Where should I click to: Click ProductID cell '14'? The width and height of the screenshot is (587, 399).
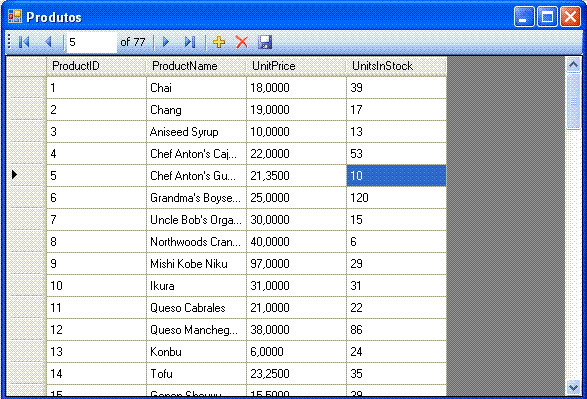(x=96, y=374)
